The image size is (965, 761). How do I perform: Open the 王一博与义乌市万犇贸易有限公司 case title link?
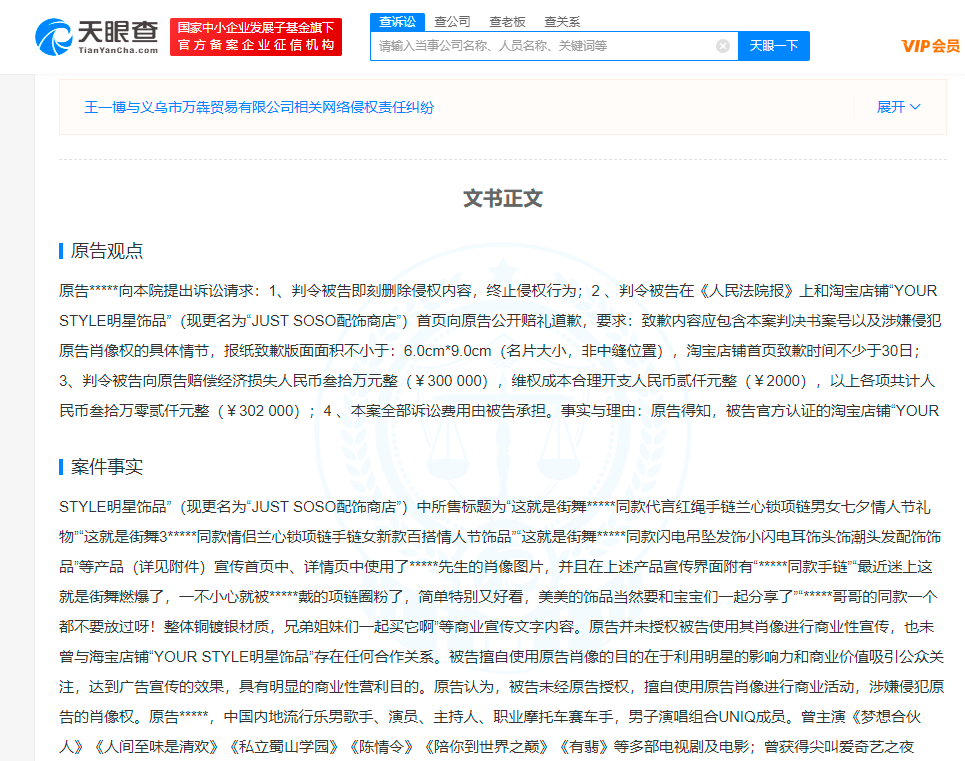coord(259,108)
